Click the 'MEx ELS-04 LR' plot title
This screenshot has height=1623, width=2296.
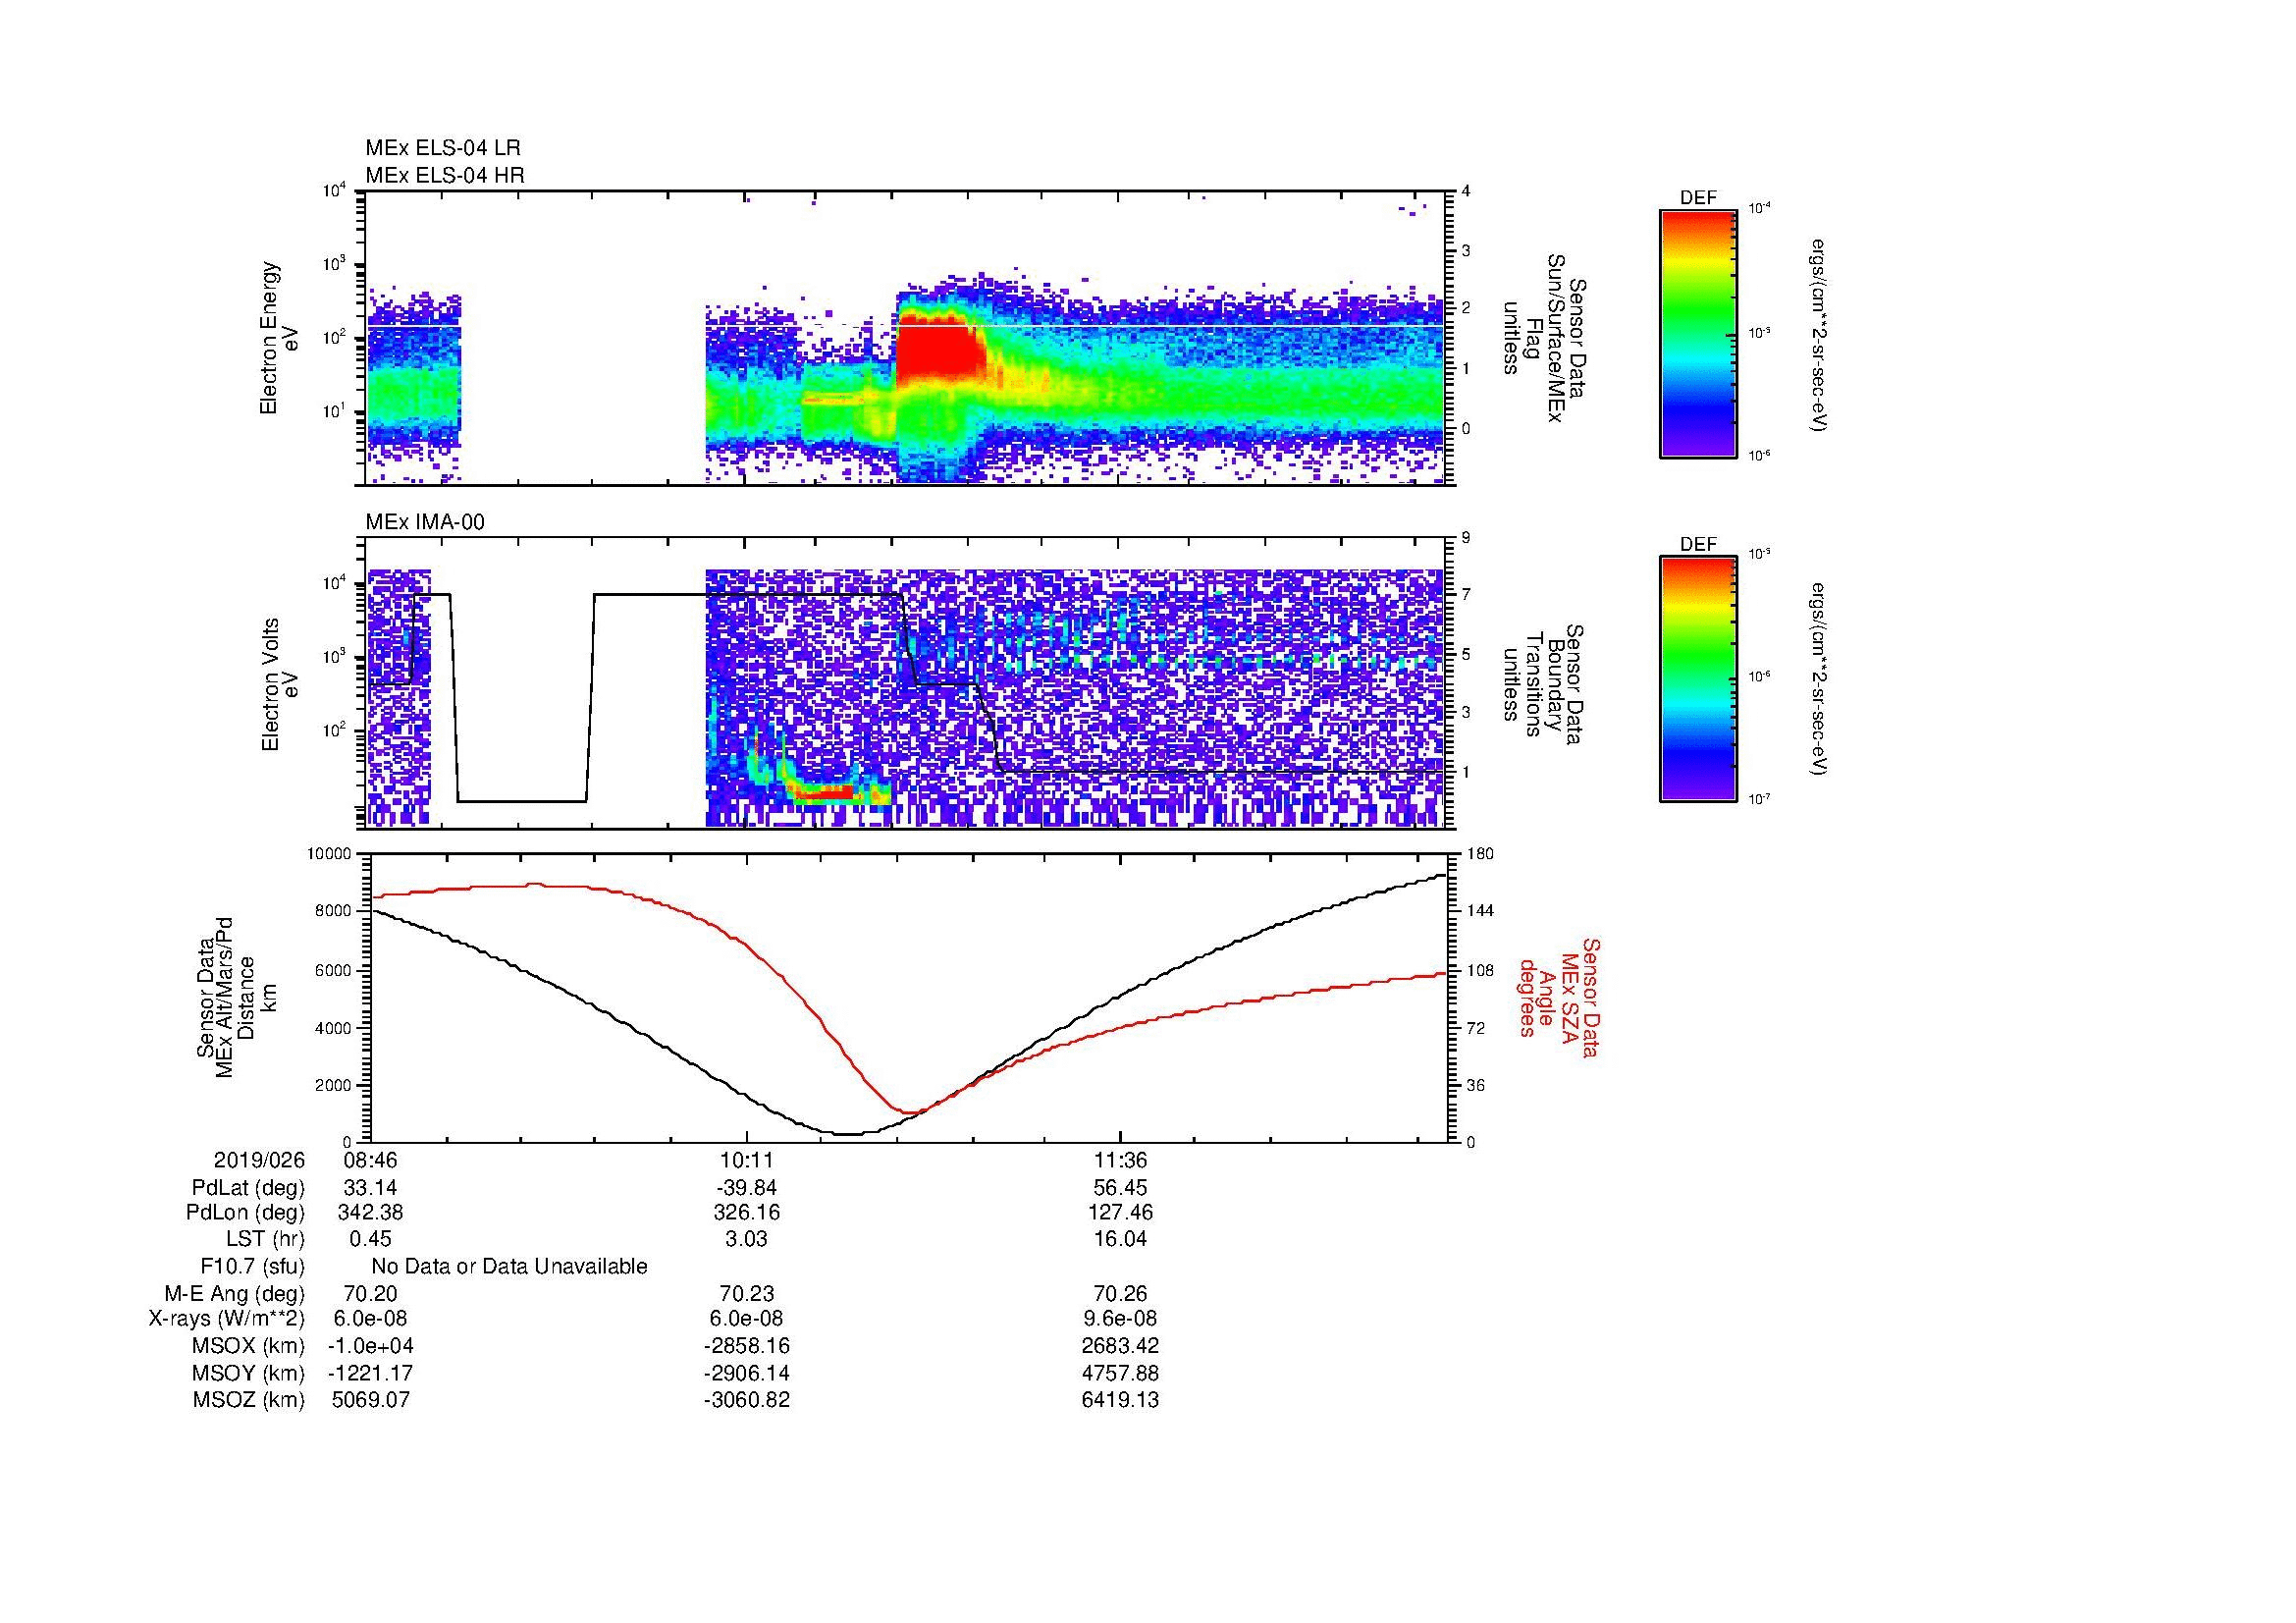[443, 148]
